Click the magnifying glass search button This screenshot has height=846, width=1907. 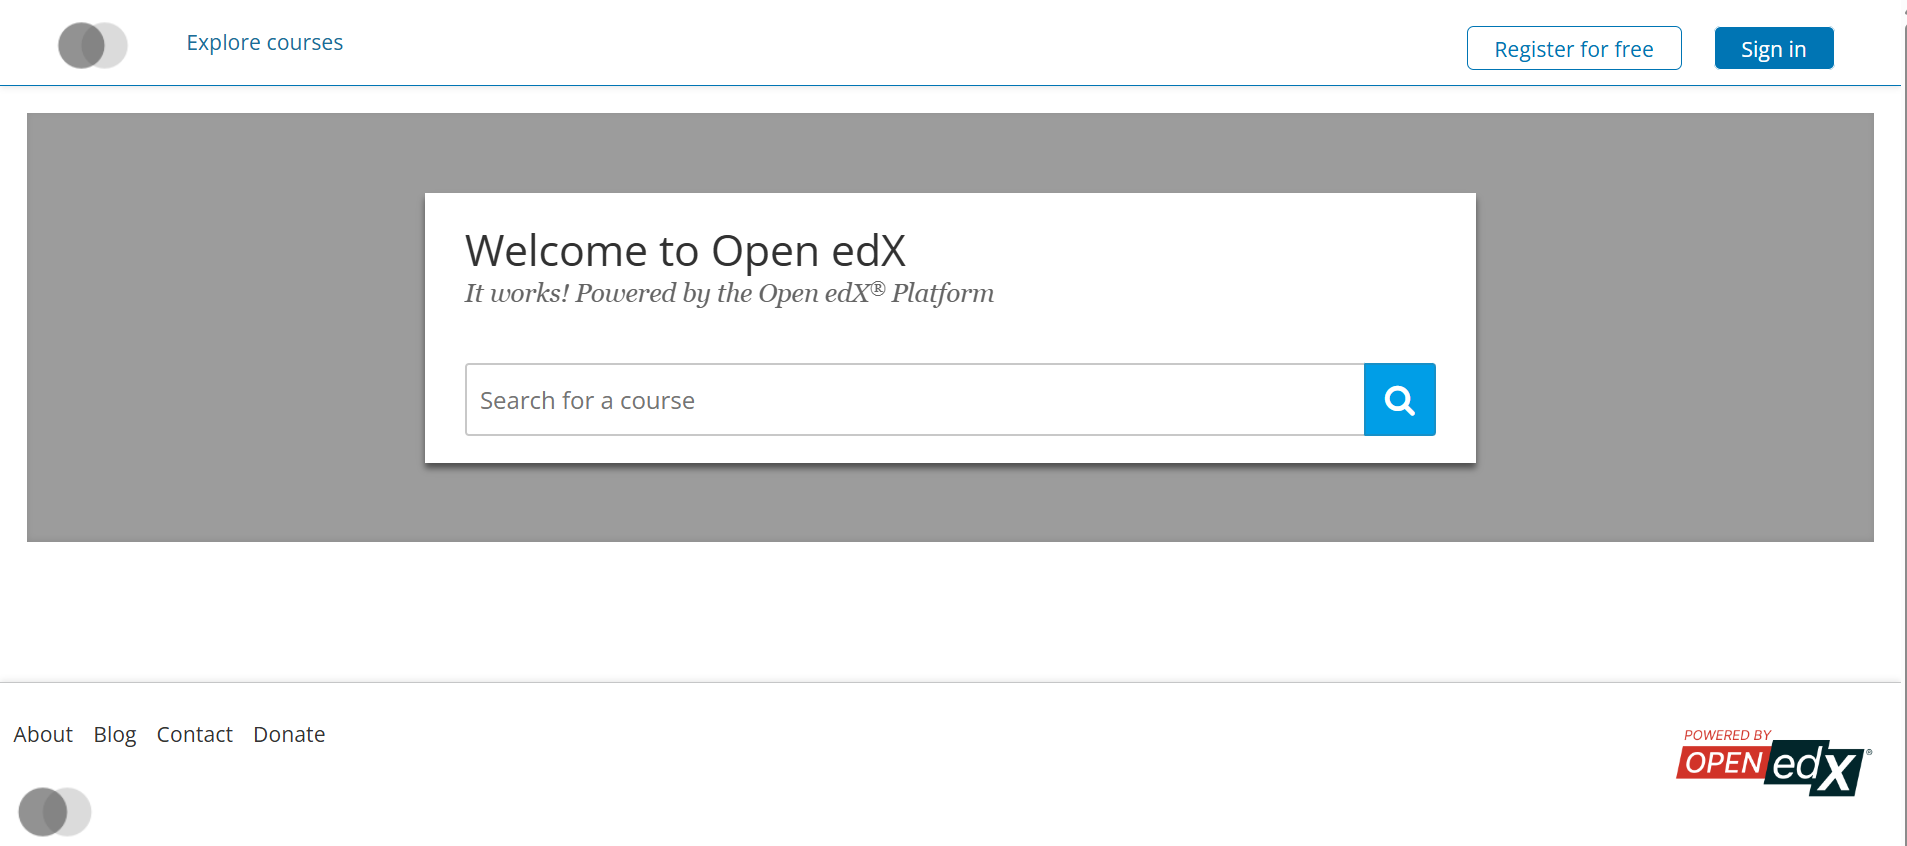(1399, 400)
